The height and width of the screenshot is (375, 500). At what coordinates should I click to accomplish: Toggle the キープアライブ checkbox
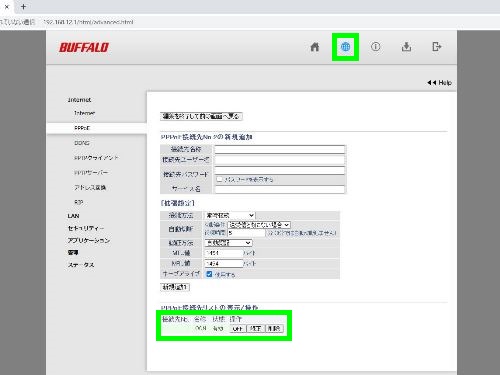click(x=209, y=274)
